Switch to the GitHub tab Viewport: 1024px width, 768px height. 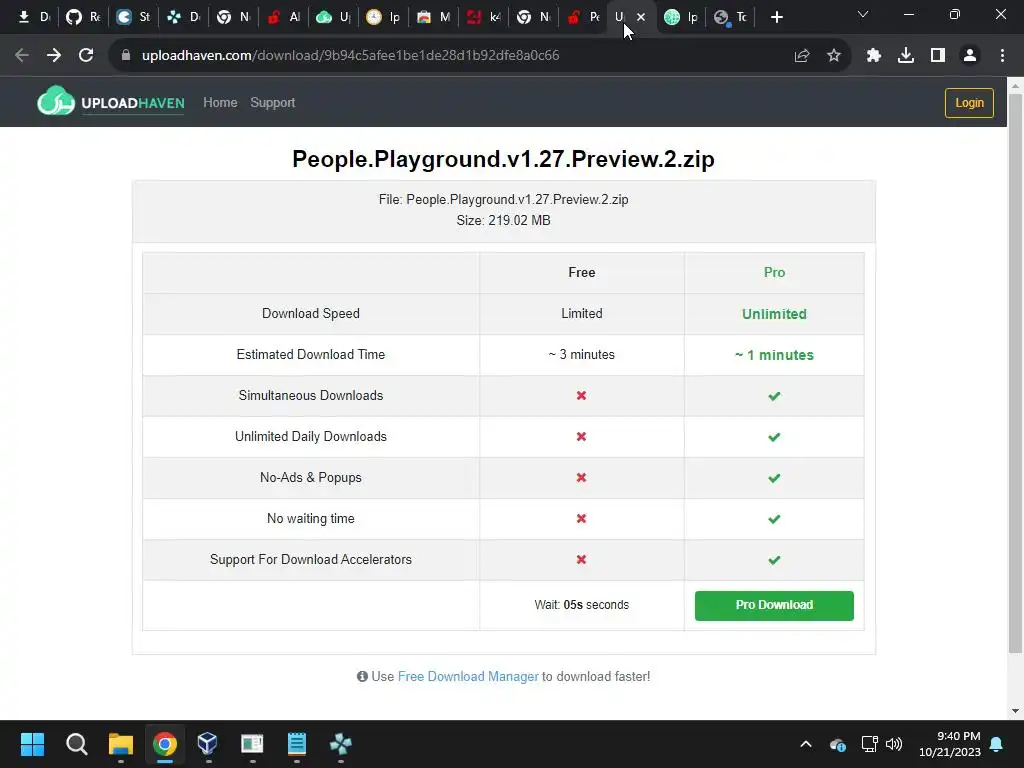point(82,17)
